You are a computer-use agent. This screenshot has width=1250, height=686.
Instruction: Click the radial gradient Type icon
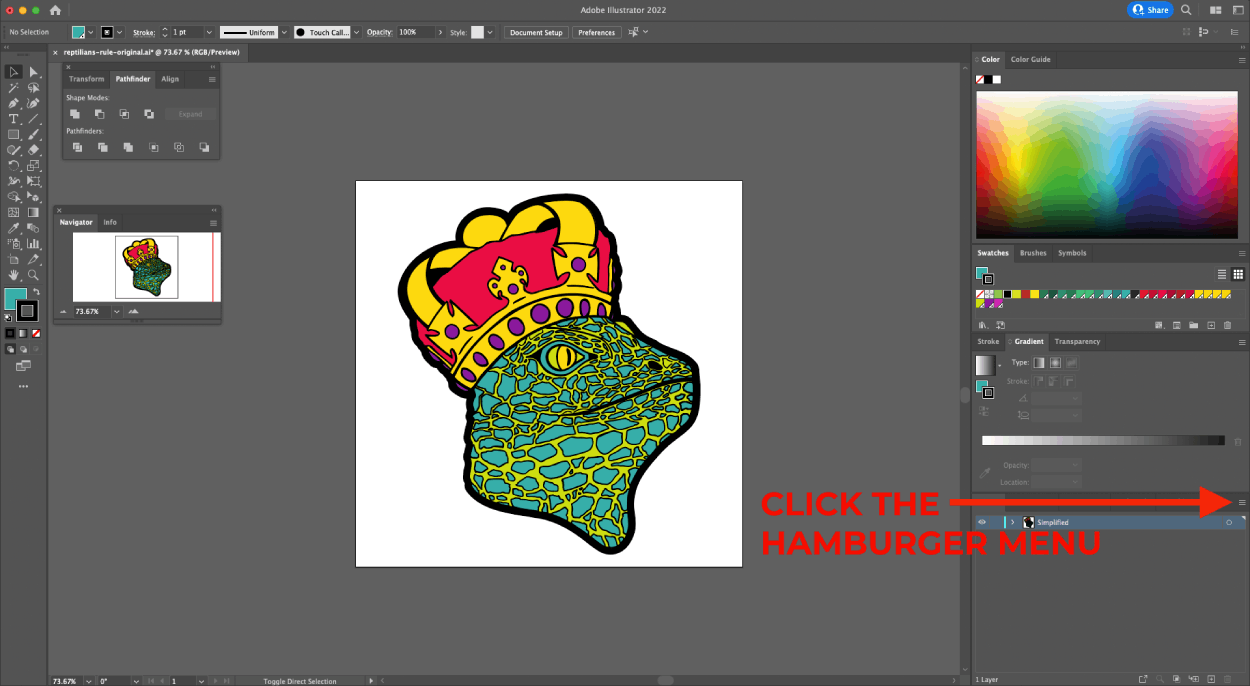(x=1055, y=362)
